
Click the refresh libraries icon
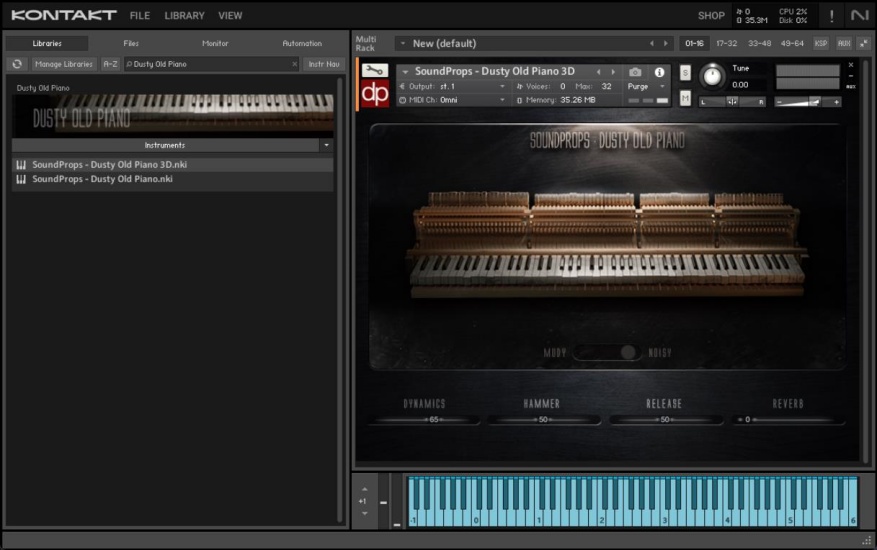tap(17, 64)
